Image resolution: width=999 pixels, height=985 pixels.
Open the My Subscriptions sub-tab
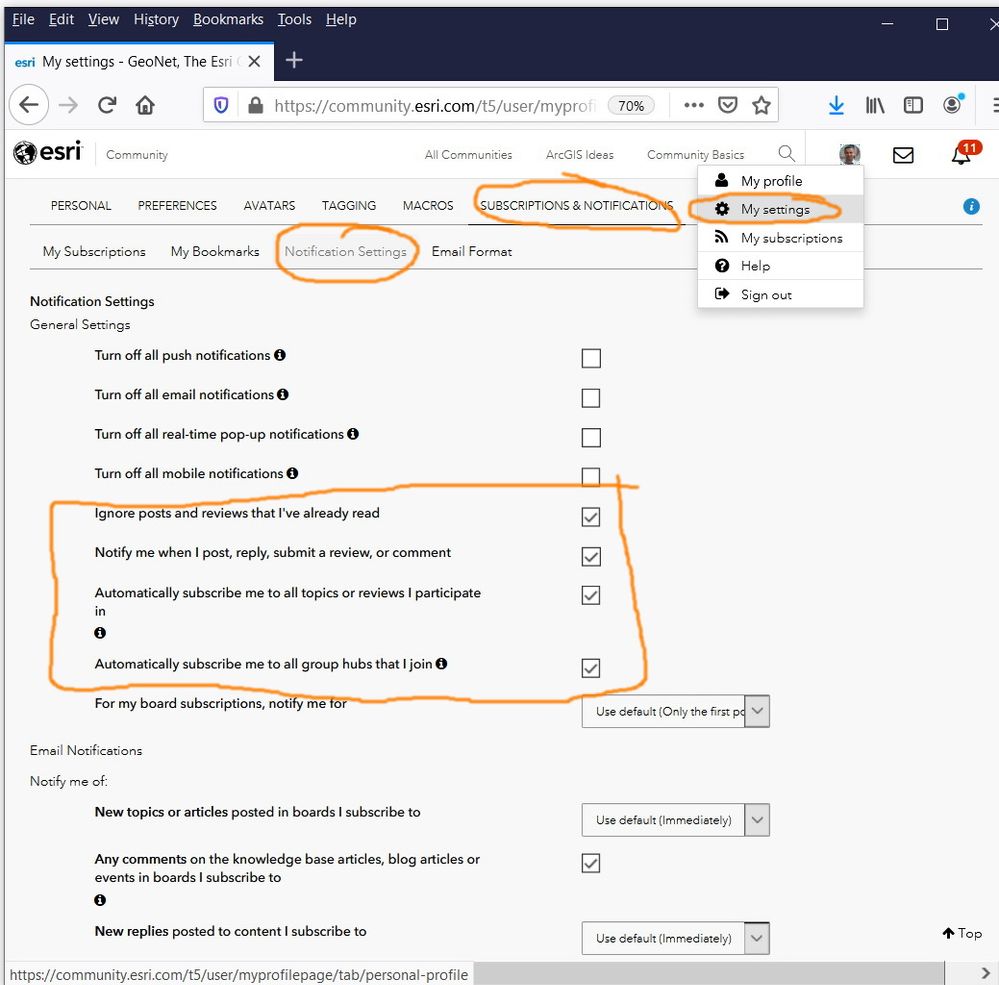(94, 252)
